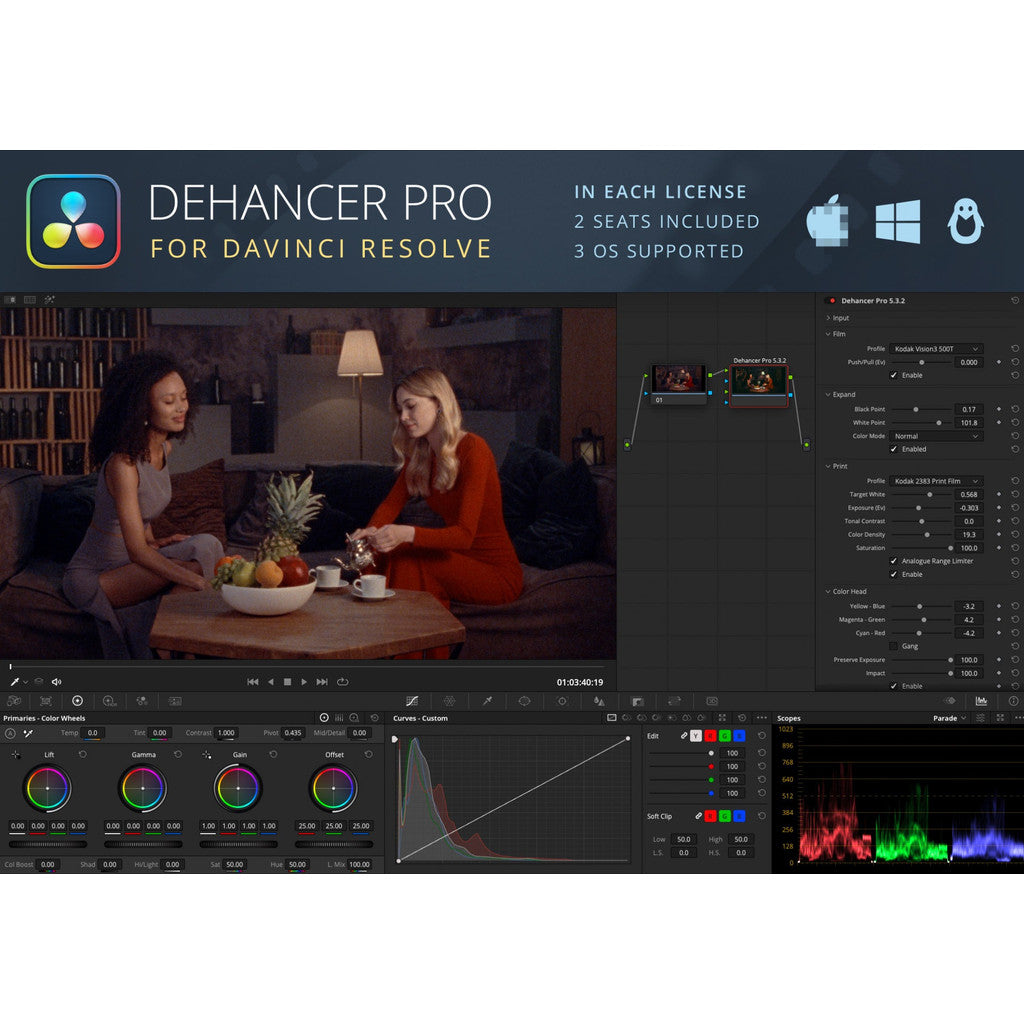Click the Gain color wheel
The width and height of the screenshot is (1024, 1024).
click(238, 788)
